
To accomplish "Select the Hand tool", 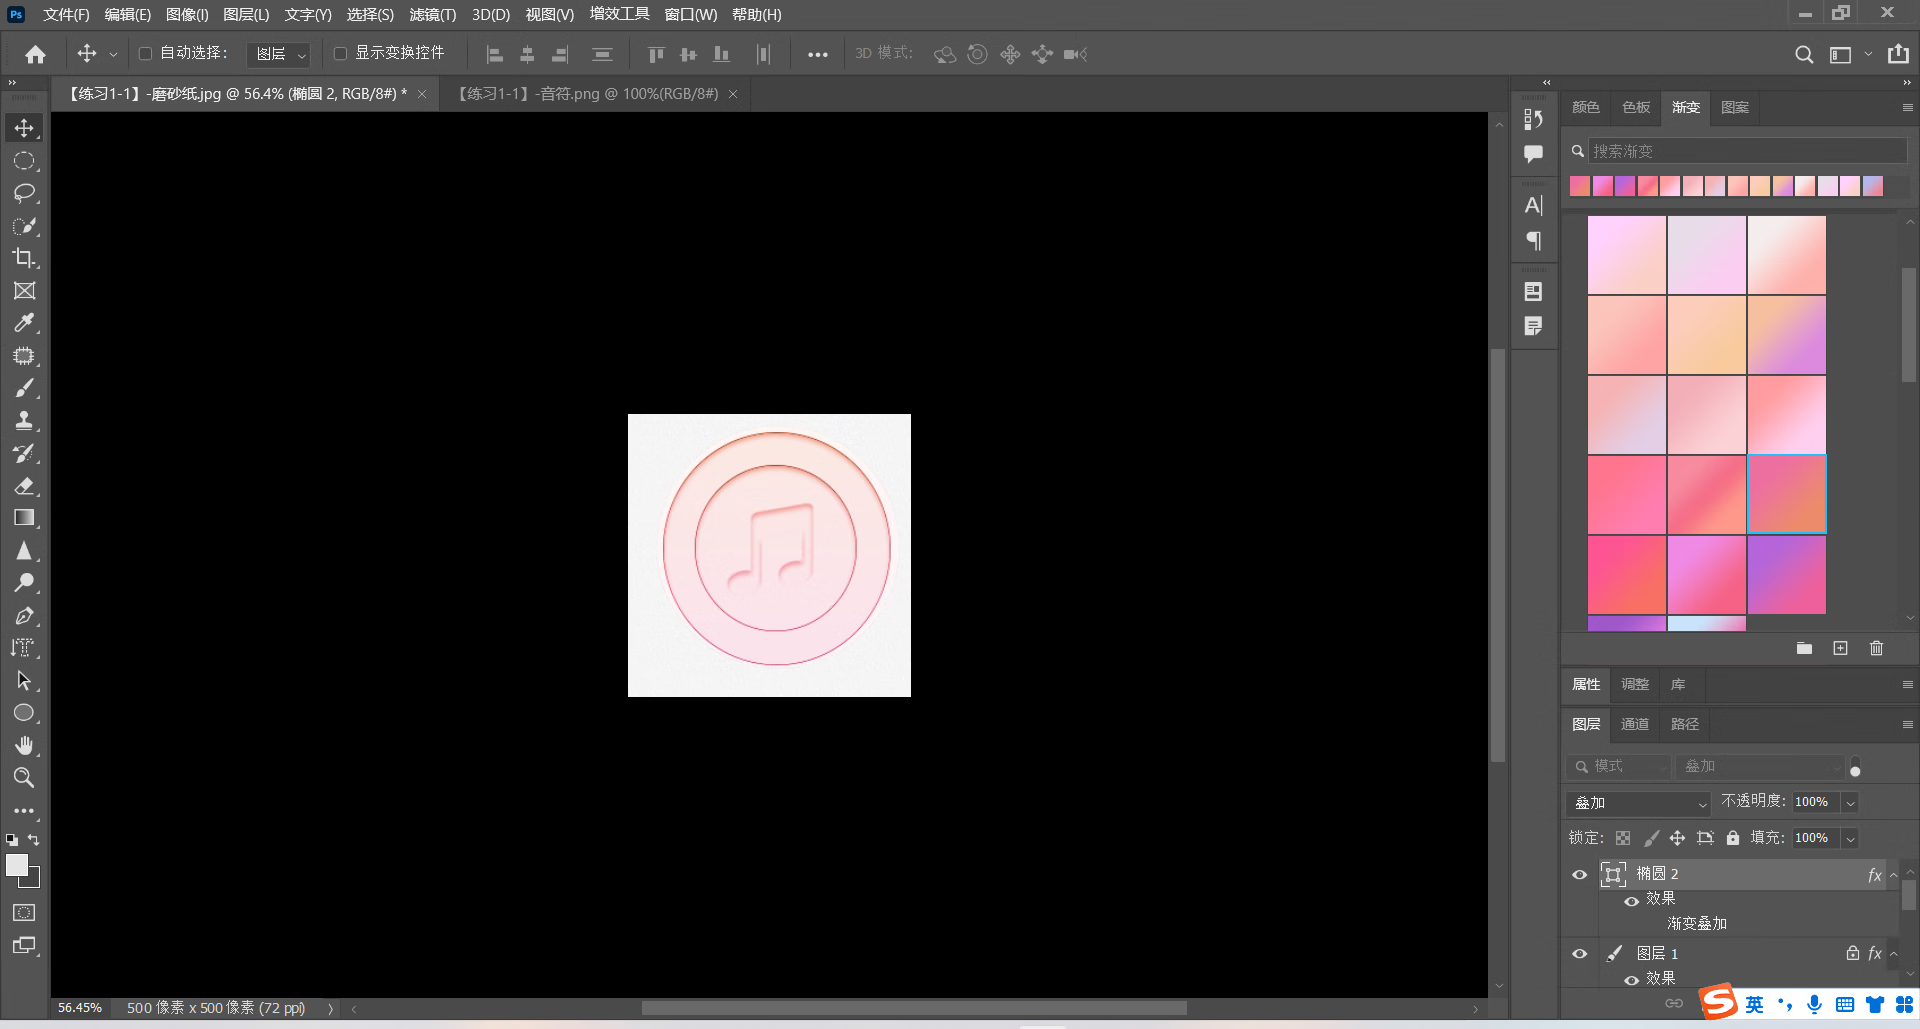I will [24, 746].
